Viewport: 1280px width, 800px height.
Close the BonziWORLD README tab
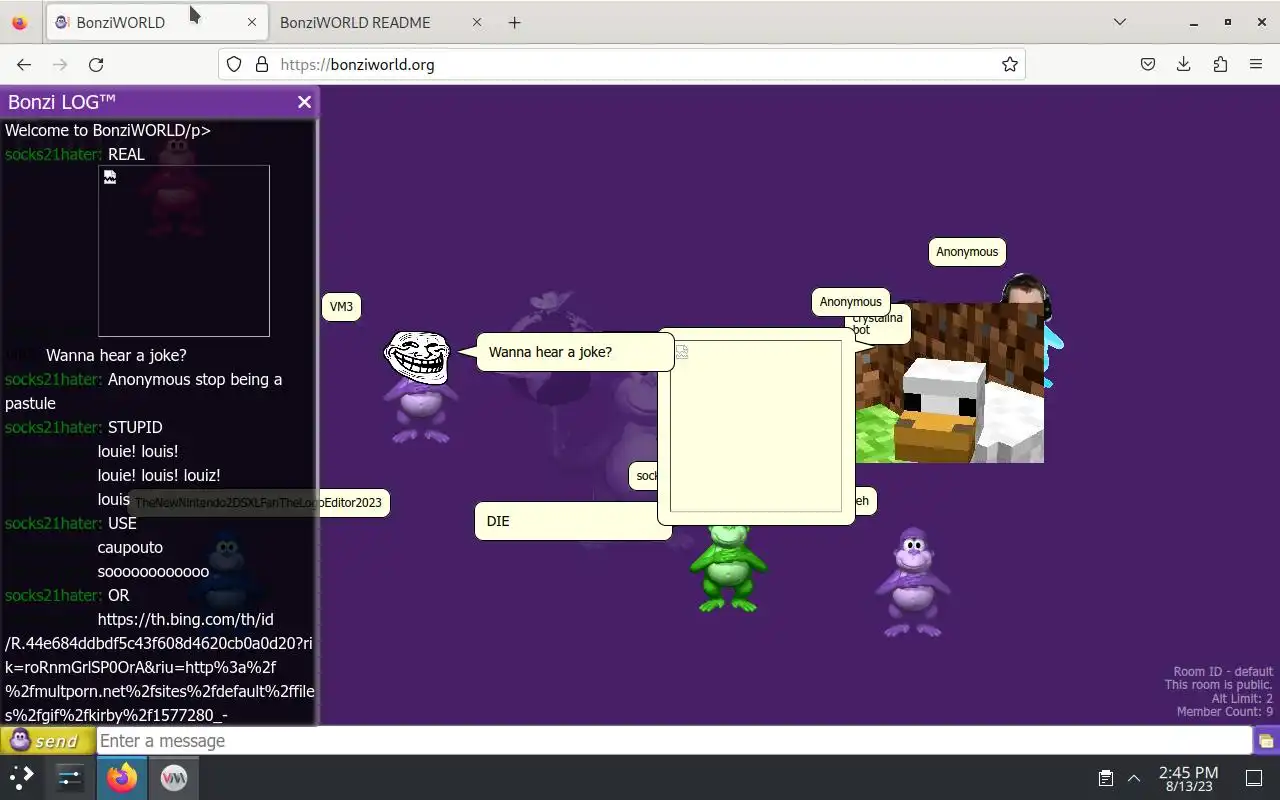476,22
